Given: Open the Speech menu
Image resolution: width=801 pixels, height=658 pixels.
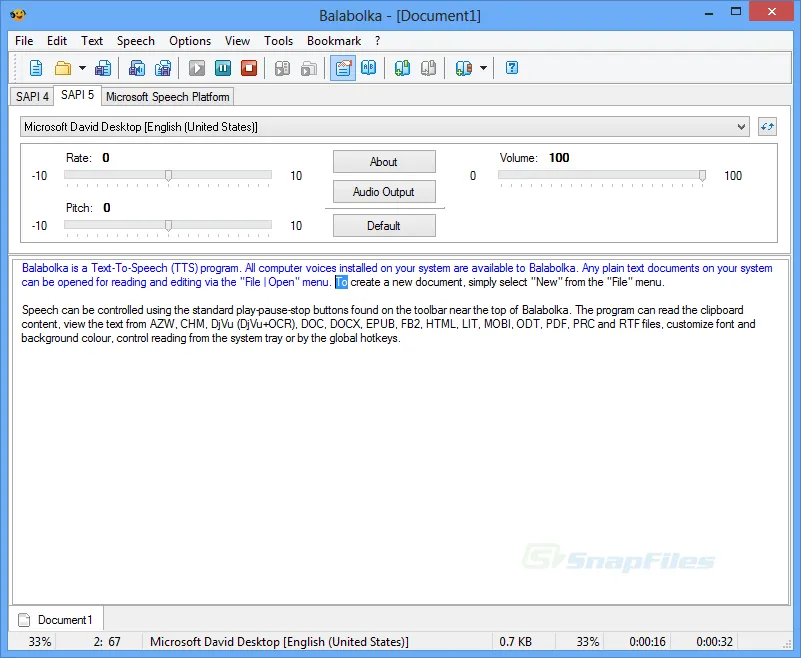Looking at the screenshot, I should 135,41.
